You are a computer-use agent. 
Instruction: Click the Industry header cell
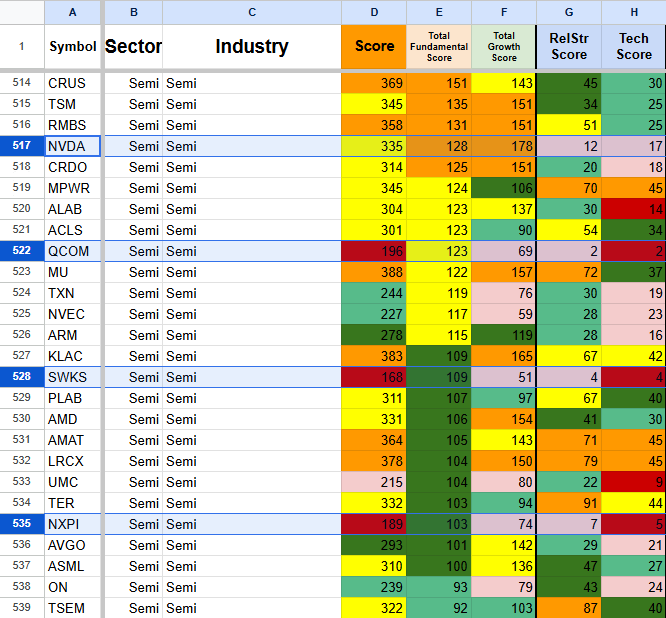pyautogui.click(x=252, y=46)
